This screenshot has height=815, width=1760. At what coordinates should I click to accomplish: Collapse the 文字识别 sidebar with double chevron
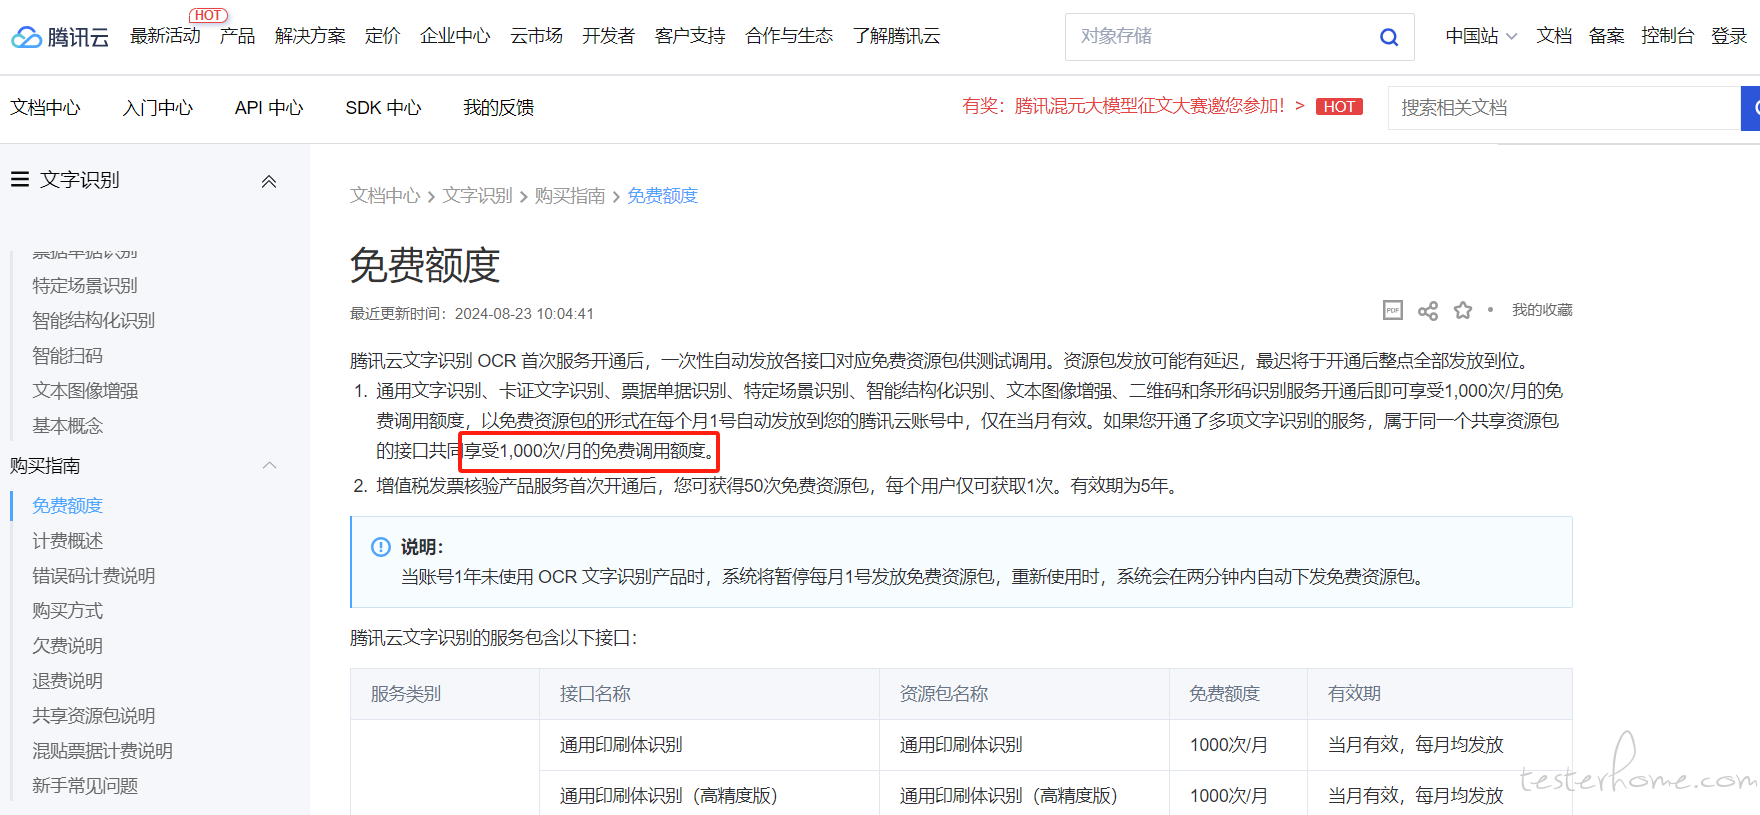click(x=269, y=181)
